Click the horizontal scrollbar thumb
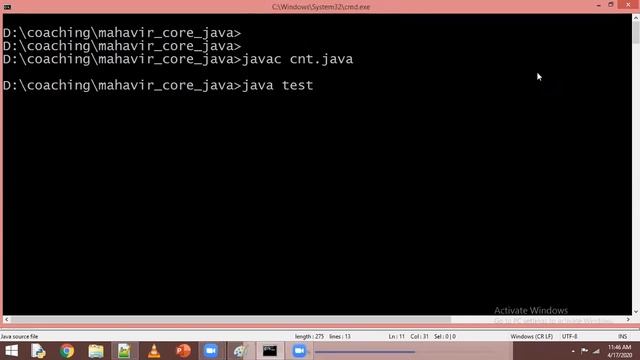 [231, 320]
